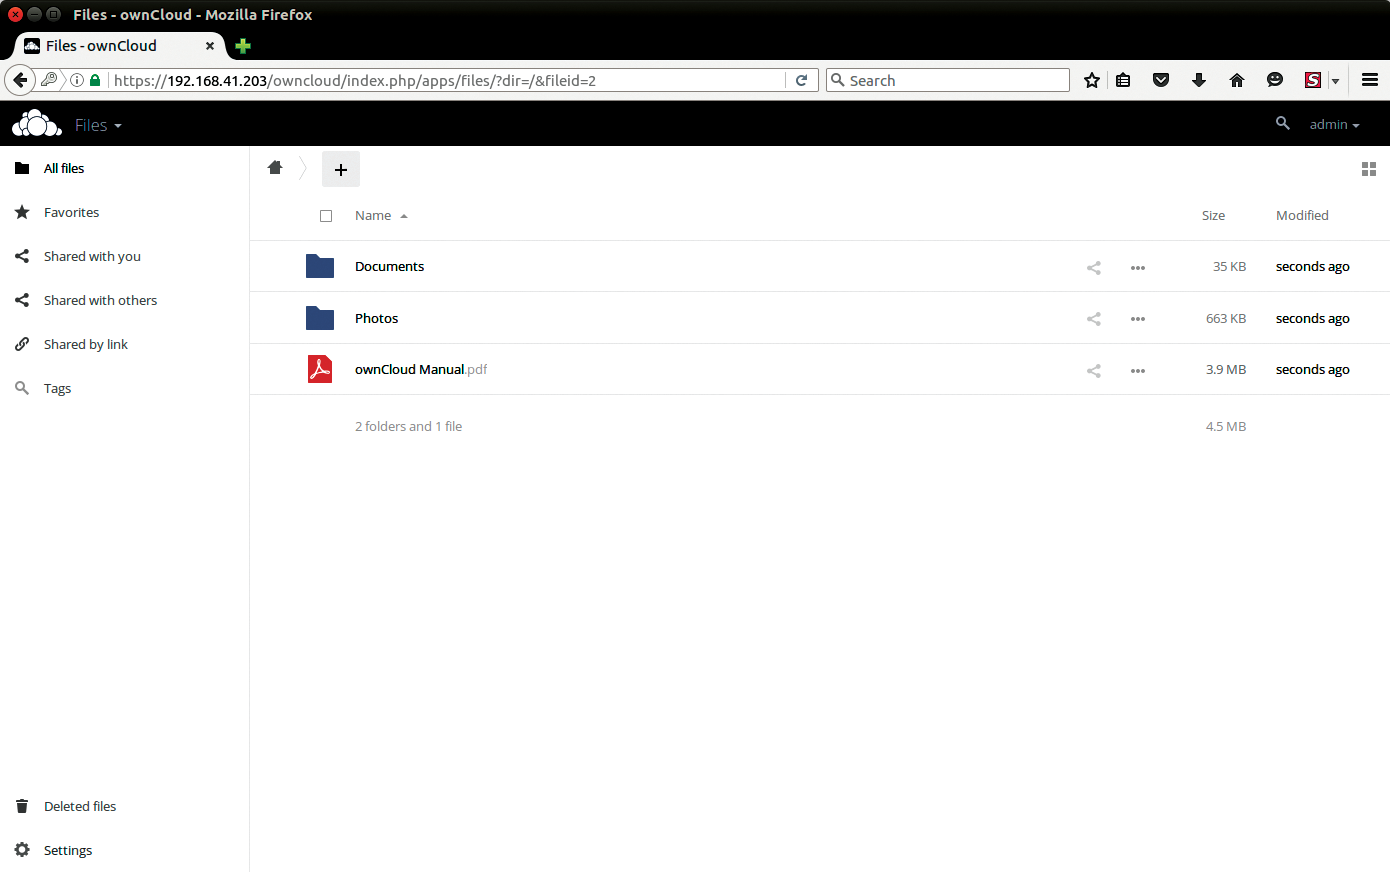Click the share icon next to Documents
The image size is (1390, 872).
click(1093, 267)
